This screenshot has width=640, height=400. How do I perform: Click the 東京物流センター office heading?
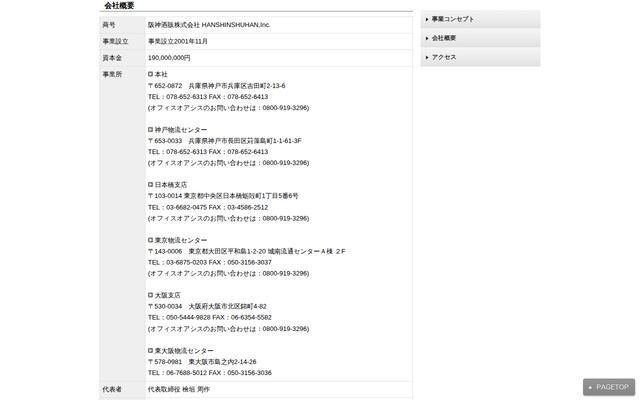(x=178, y=240)
